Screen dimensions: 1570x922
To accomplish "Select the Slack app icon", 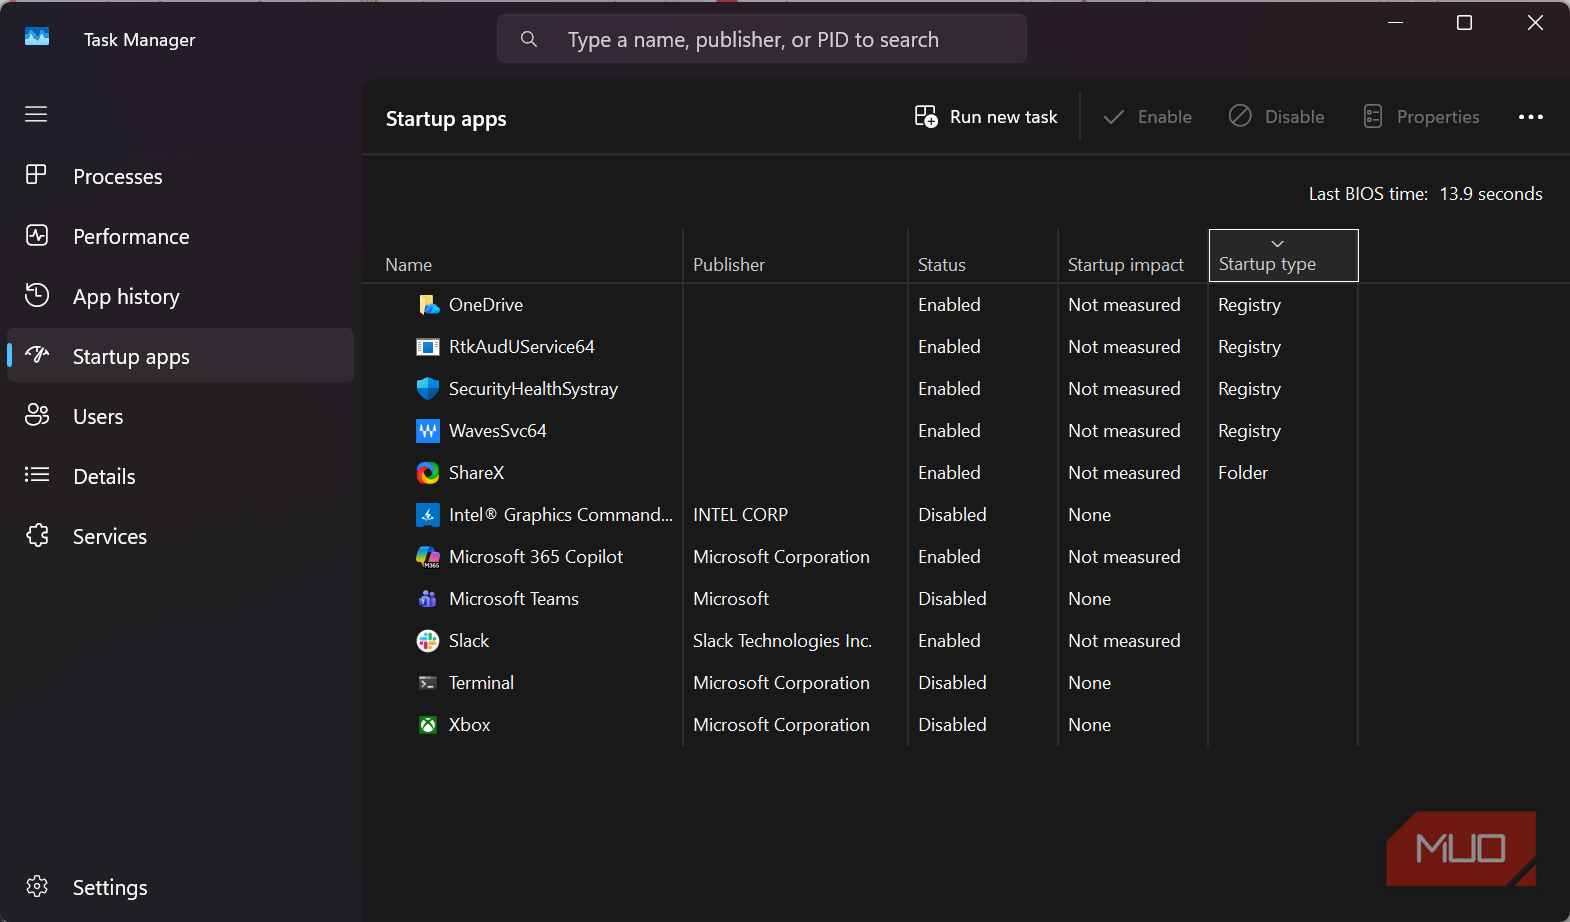I will [428, 641].
